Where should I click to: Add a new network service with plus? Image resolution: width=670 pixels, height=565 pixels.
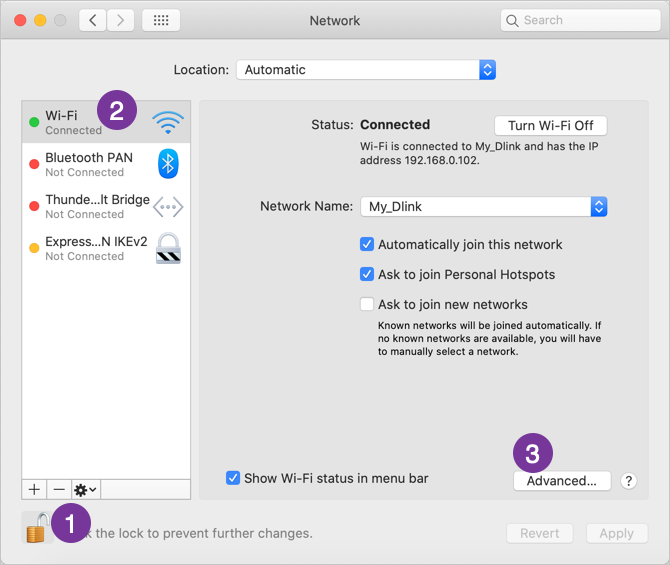point(34,489)
